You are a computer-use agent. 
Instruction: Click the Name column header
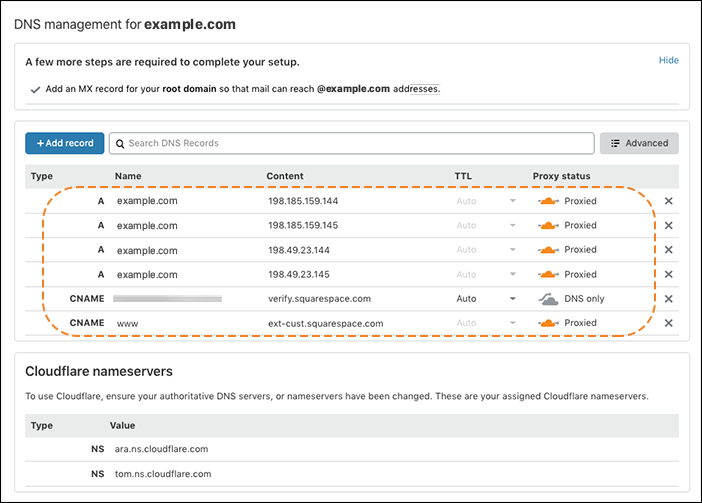click(x=128, y=176)
